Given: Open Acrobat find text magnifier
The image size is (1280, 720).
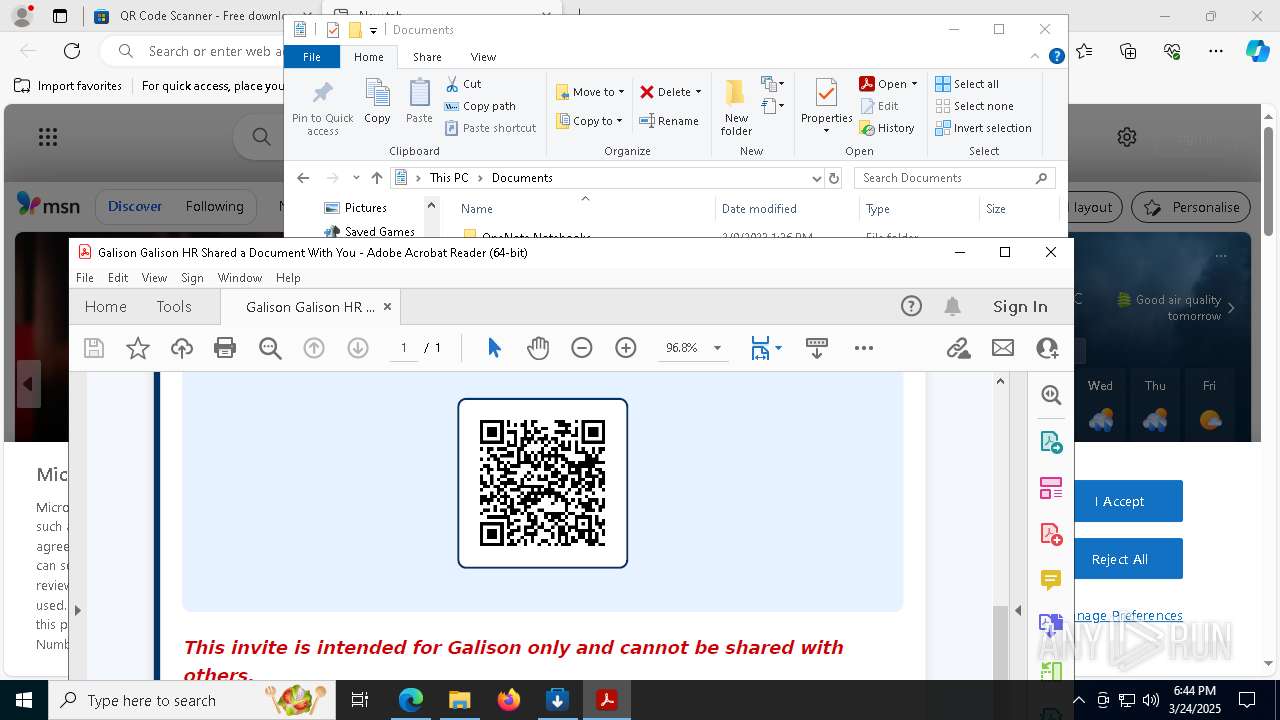Looking at the screenshot, I should pos(270,348).
